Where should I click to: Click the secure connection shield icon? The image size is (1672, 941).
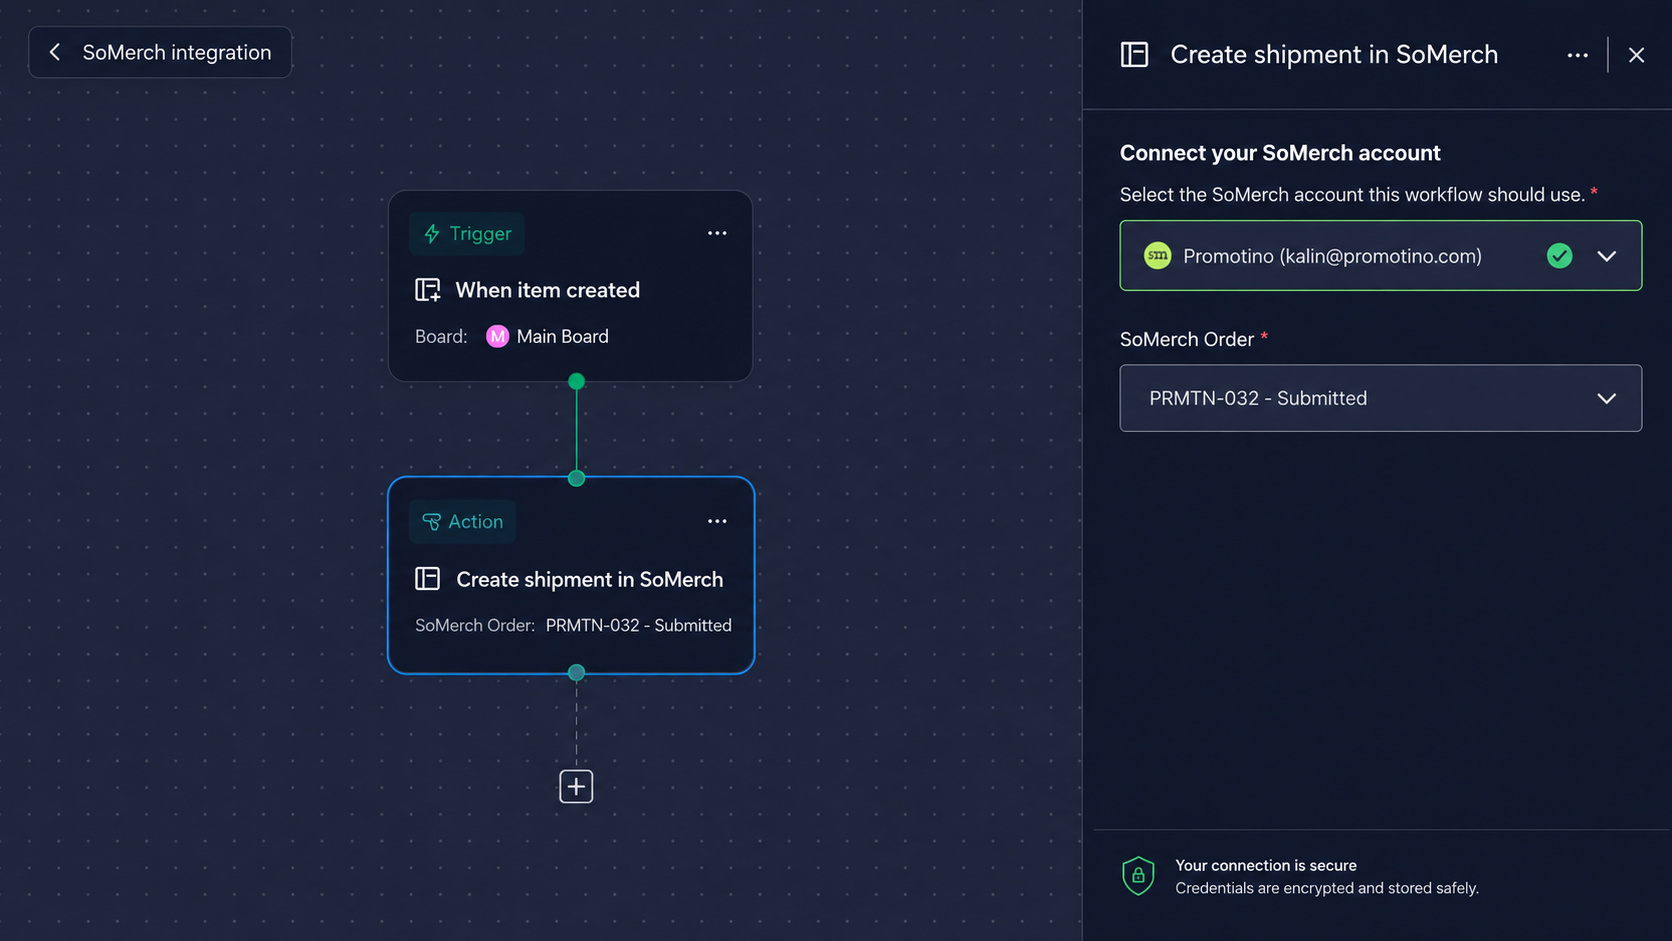(1138, 876)
